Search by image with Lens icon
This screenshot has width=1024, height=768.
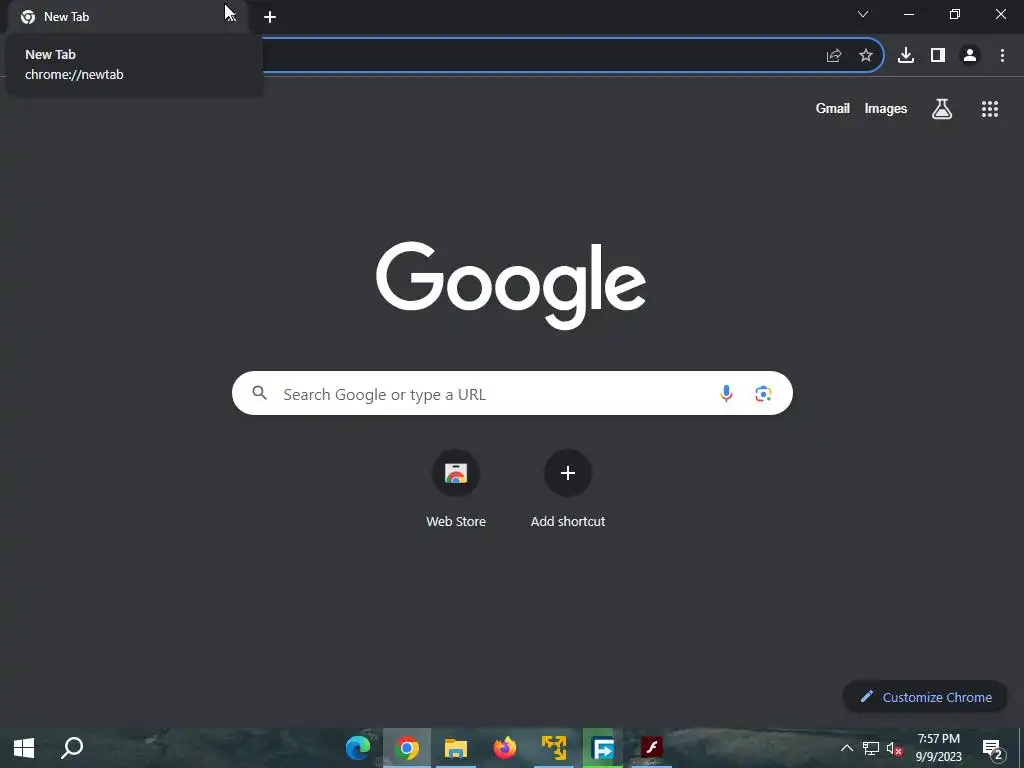(763, 393)
